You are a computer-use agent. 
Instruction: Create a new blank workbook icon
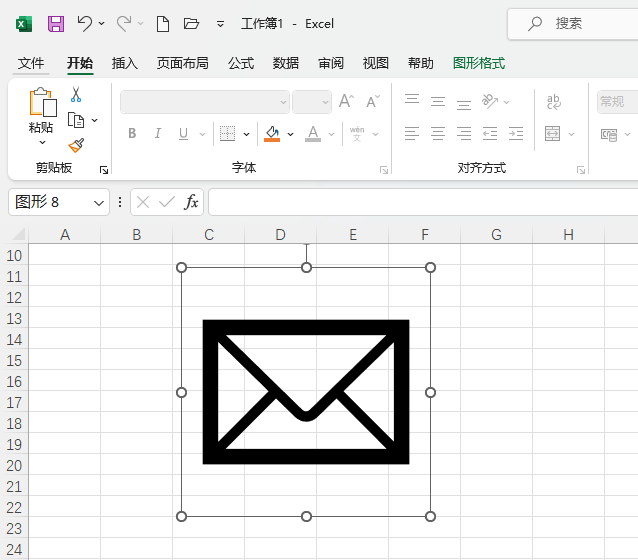pos(163,24)
